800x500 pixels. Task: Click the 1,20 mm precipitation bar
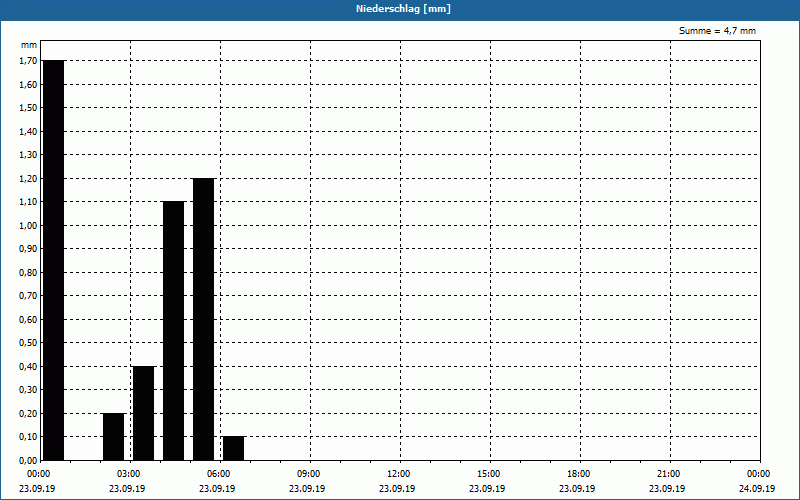(x=204, y=319)
